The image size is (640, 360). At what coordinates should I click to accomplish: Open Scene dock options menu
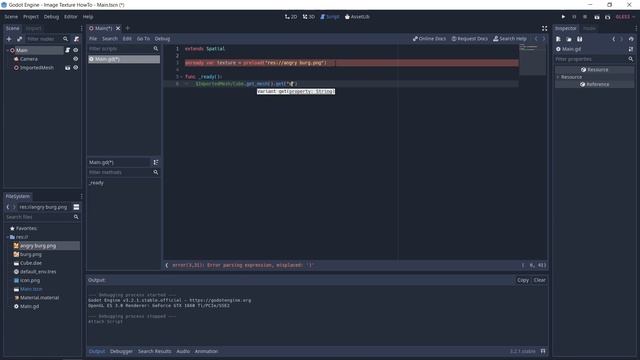(x=81, y=28)
